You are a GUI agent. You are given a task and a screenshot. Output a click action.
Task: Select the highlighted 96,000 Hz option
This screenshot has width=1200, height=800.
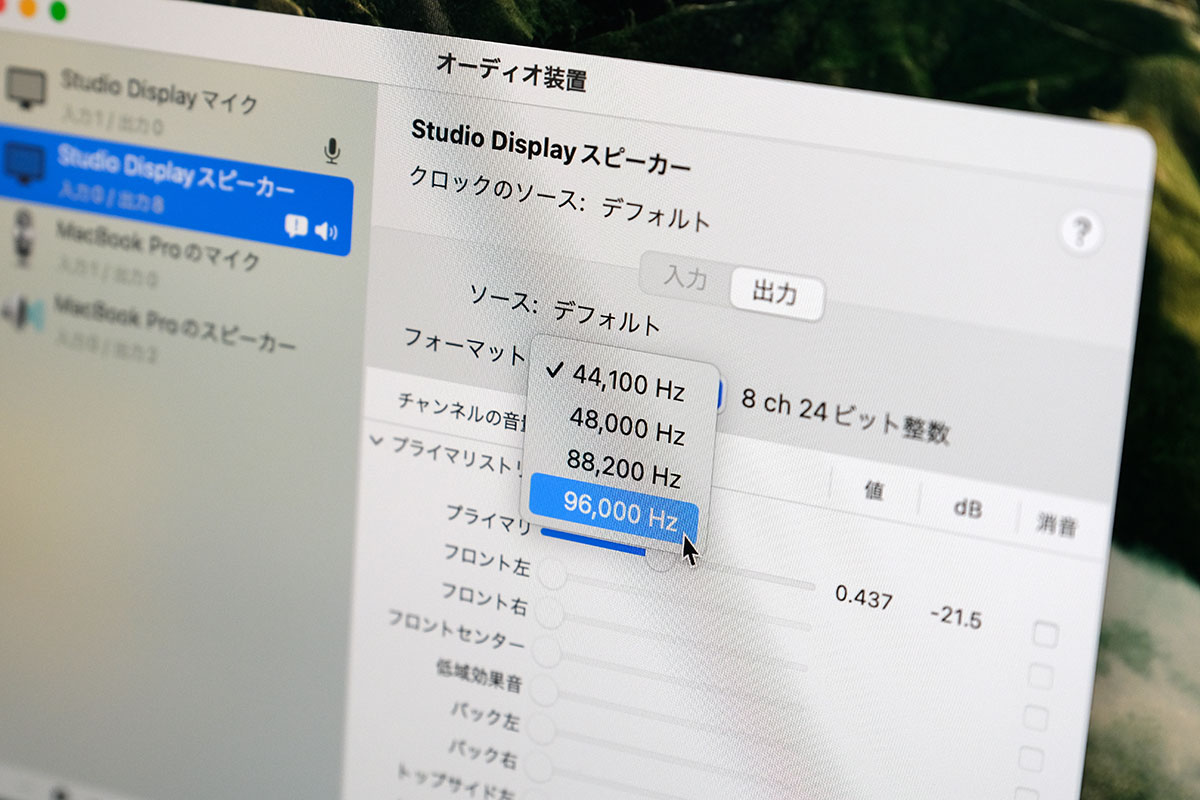click(616, 511)
